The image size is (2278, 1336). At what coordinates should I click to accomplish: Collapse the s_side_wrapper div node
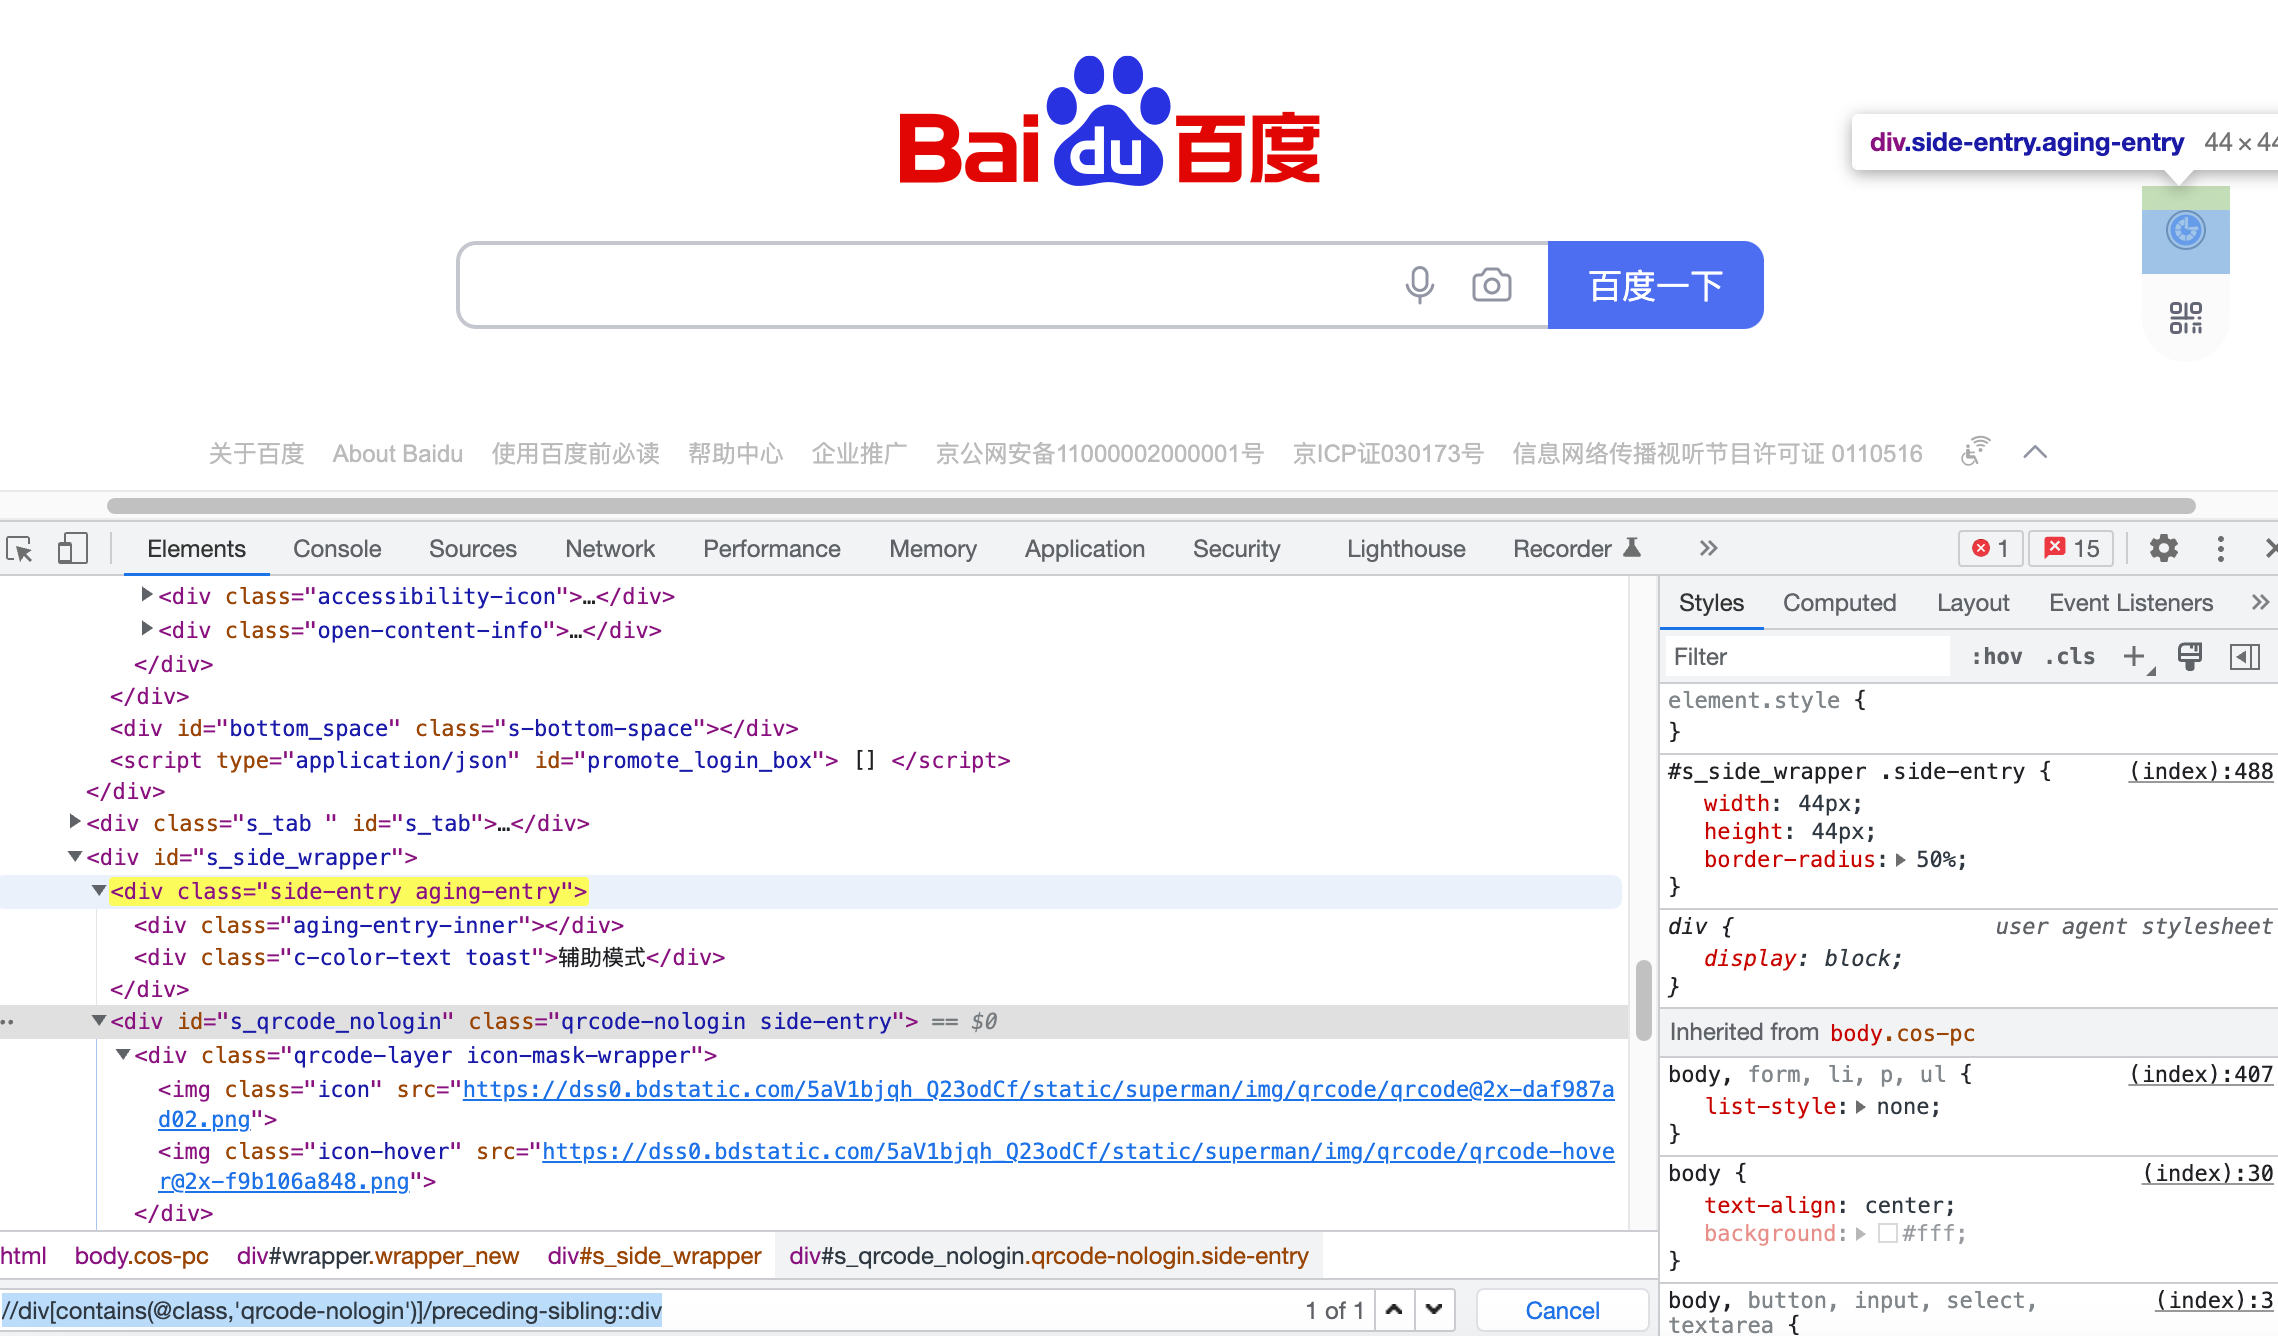(x=75, y=857)
